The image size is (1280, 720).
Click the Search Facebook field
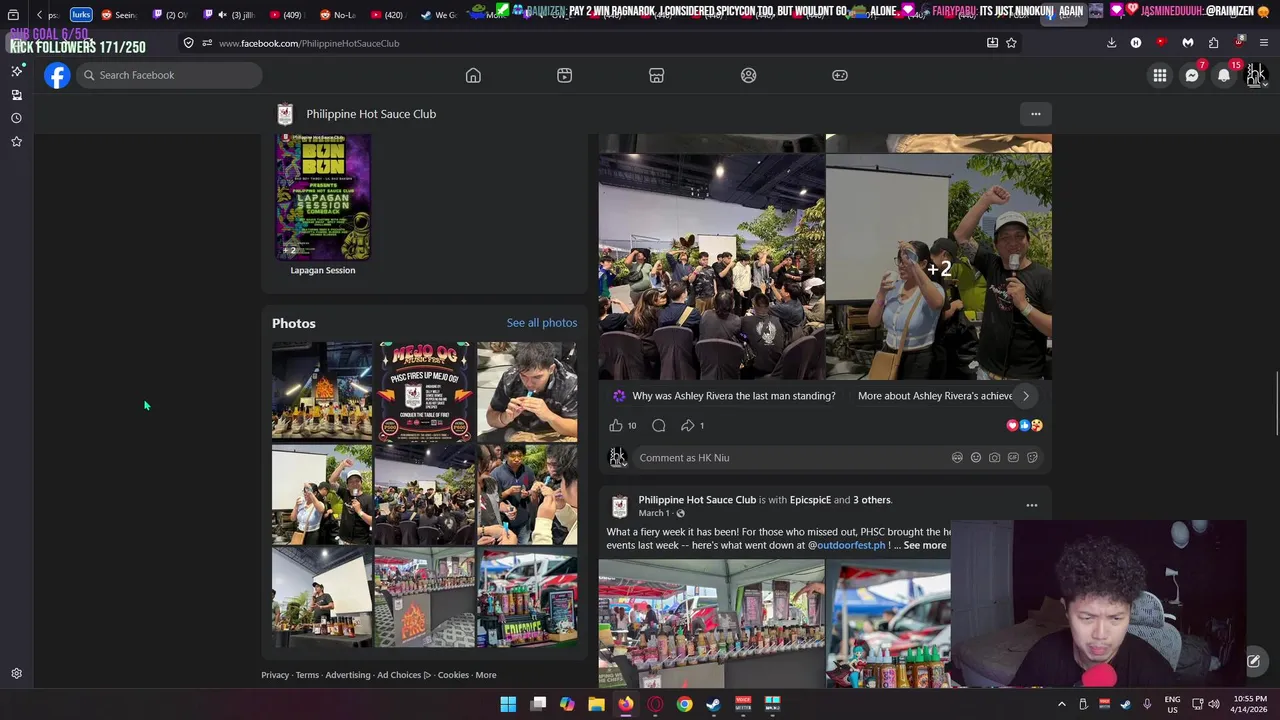[169, 75]
